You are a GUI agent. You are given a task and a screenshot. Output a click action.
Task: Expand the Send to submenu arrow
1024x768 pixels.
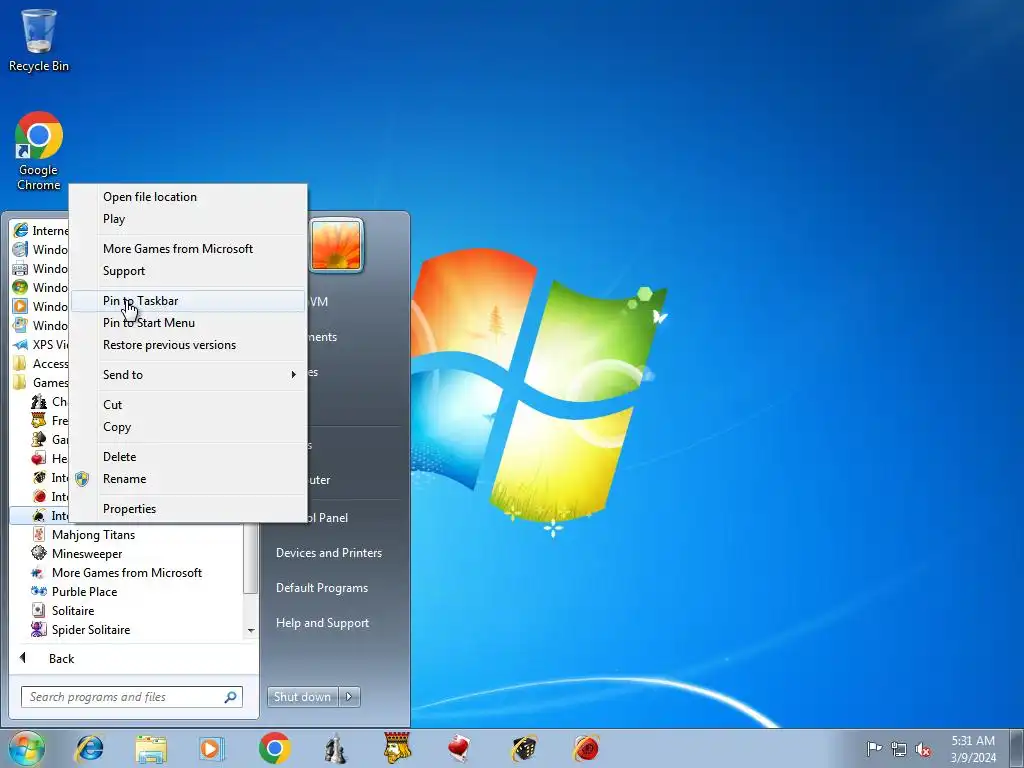293,375
